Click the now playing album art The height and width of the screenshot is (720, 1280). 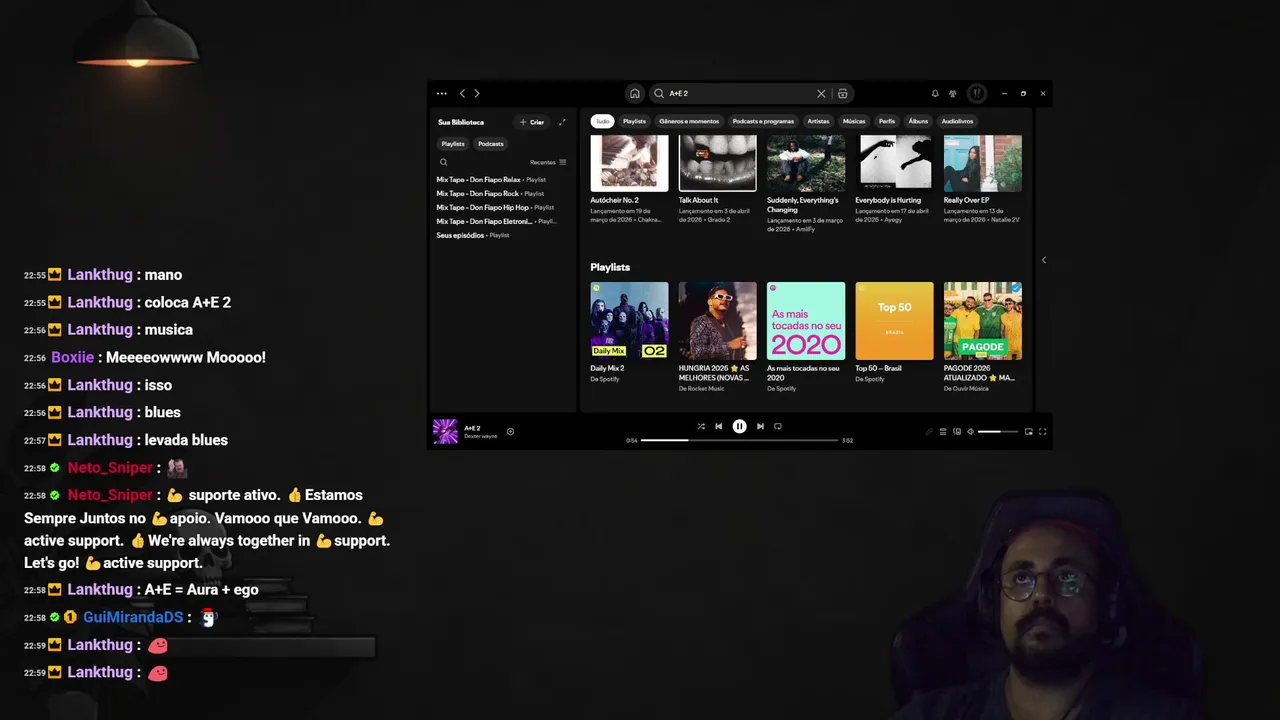tap(445, 431)
